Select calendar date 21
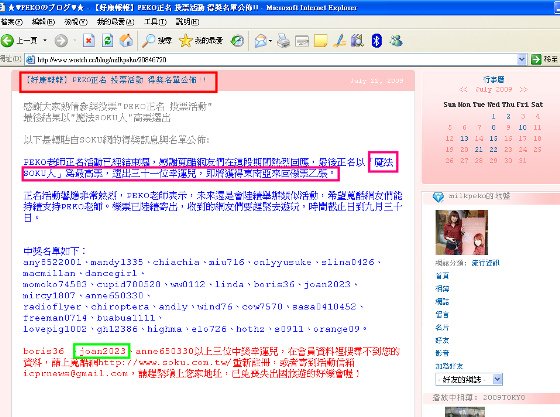 click(479, 150)
